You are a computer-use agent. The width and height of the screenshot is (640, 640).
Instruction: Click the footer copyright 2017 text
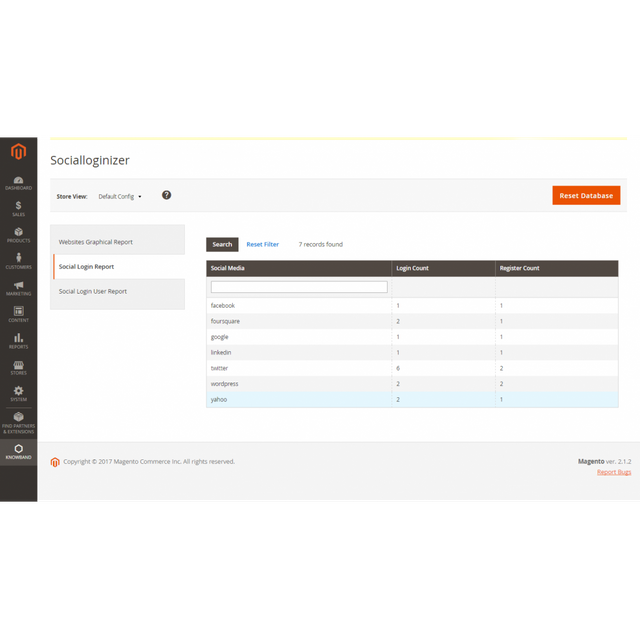(149, 462)
